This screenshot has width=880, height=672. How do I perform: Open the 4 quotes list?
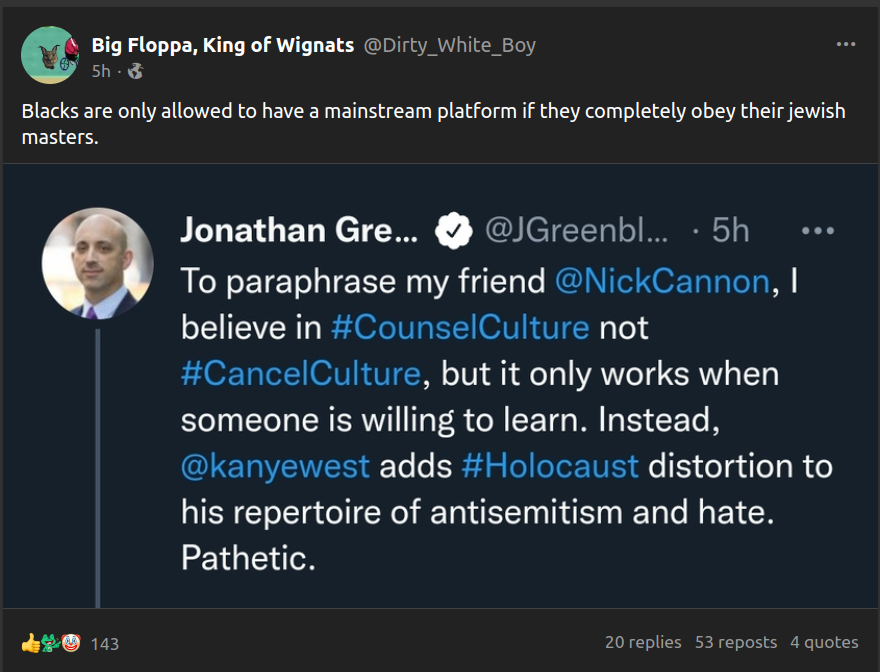[824, 642]
